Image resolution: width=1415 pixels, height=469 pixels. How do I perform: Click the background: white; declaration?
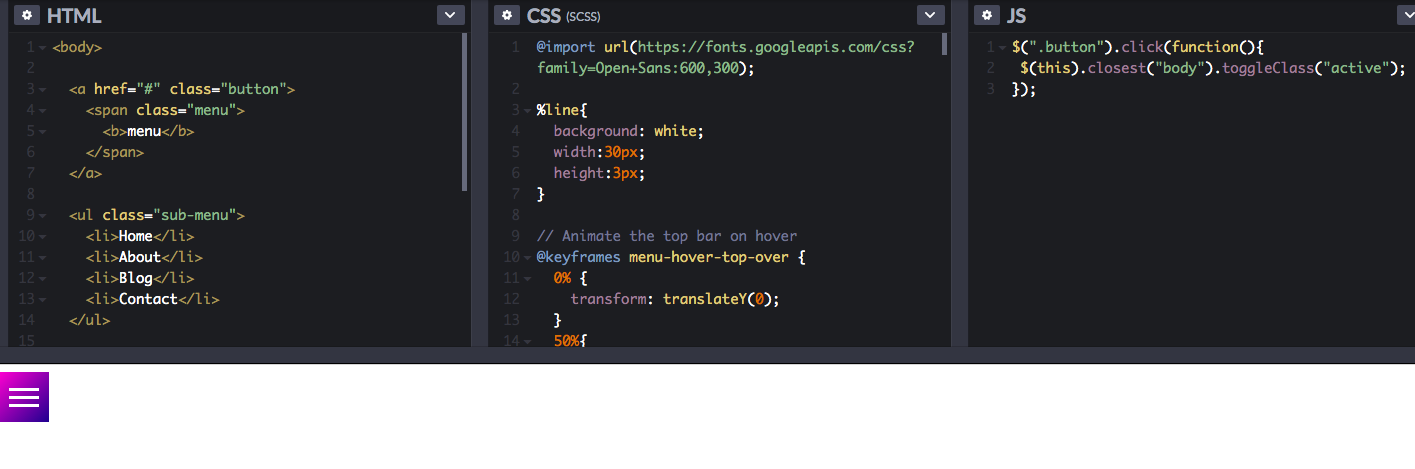click(x=629, y=131)
